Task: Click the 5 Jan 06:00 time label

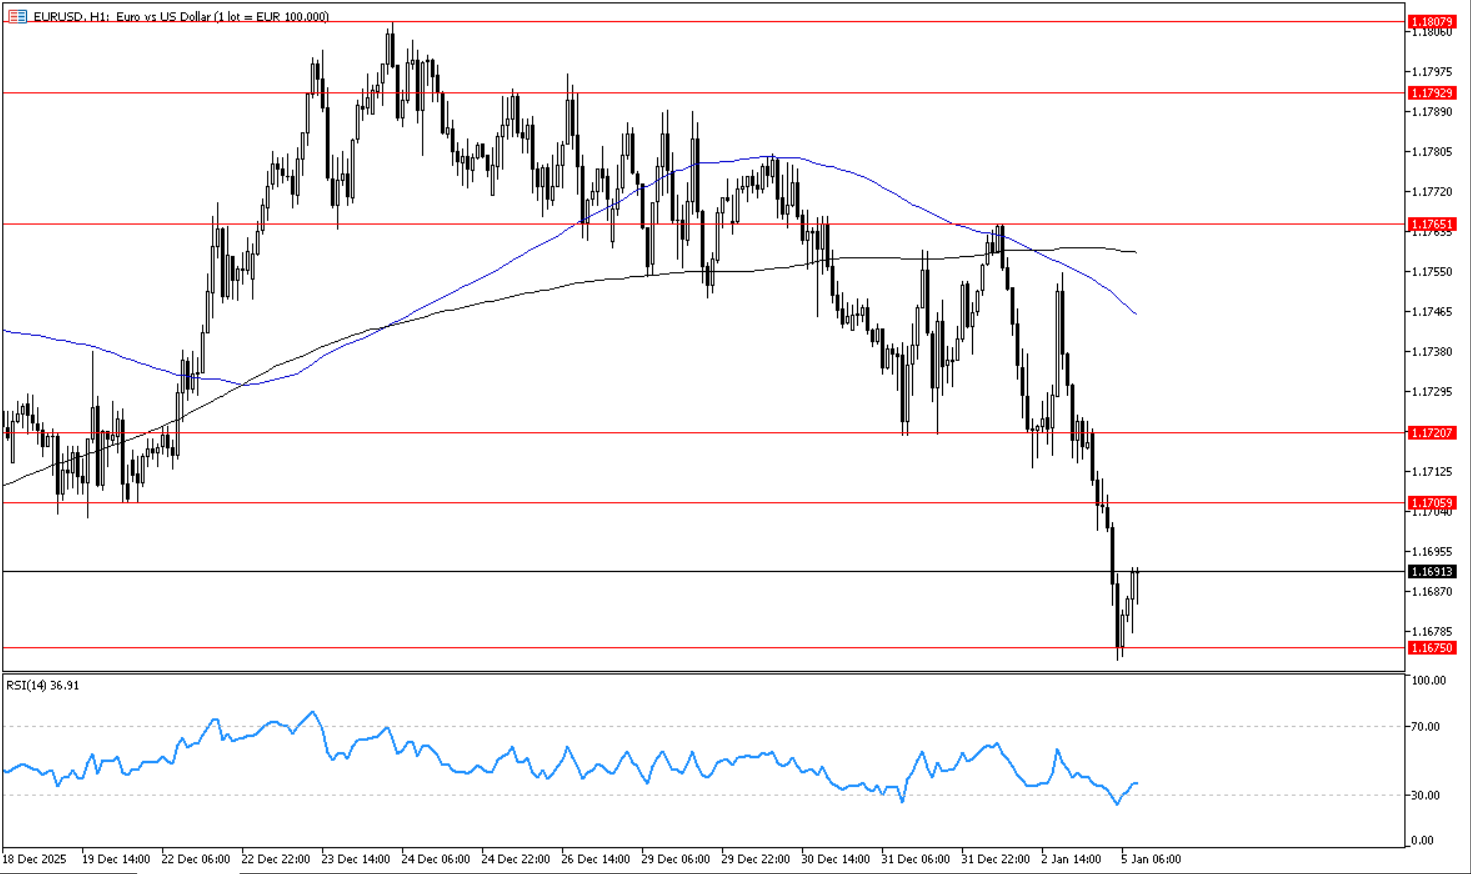Action: point(1151,859)
